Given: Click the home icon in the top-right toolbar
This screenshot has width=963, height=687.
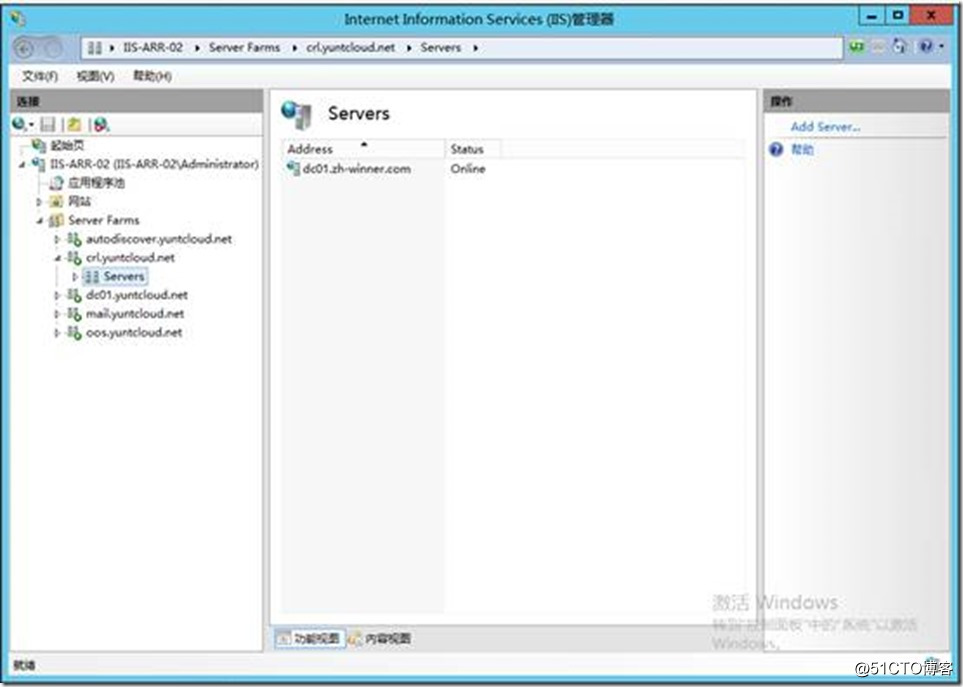Looking at the screenshot, I should [900, 47].
